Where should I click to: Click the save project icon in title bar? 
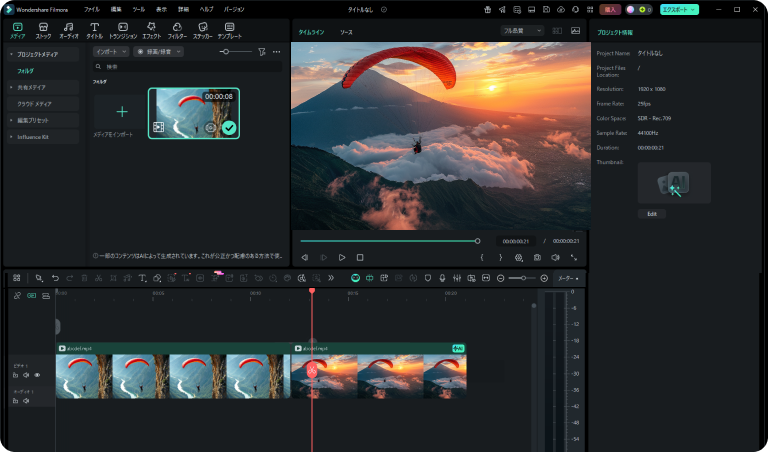point(546,10)
